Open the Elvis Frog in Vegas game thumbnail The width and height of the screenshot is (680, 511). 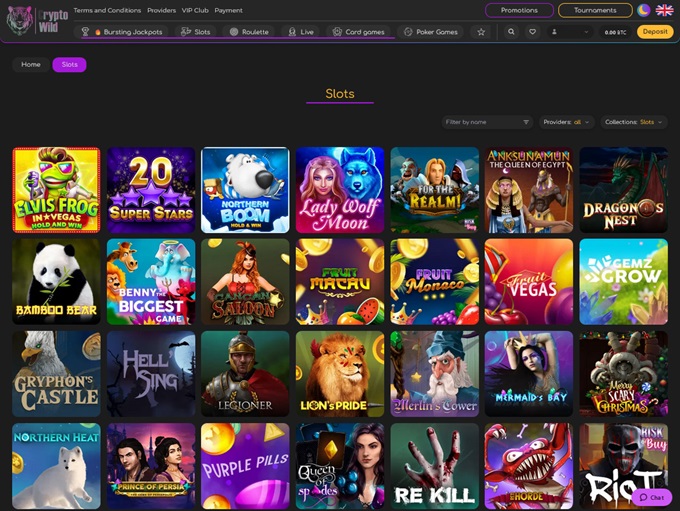click(56, 190)
